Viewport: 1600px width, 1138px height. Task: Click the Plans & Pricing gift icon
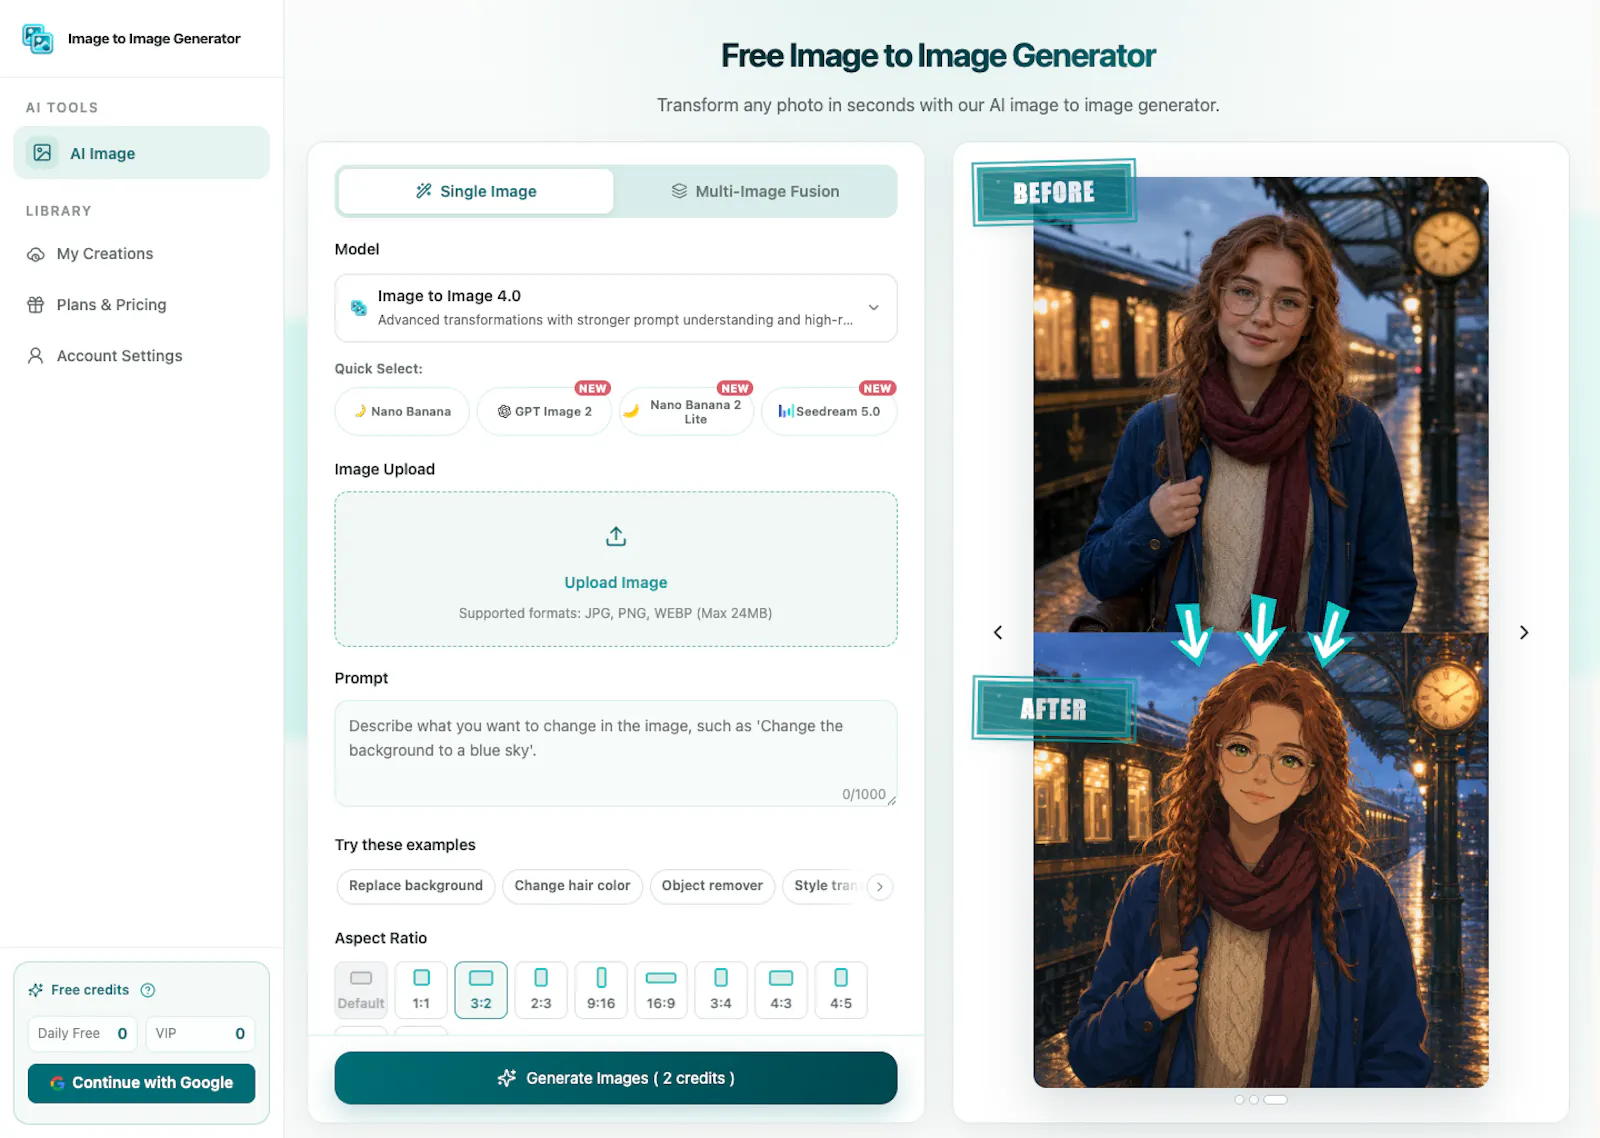pyautogui.click(x=36, y=305)
